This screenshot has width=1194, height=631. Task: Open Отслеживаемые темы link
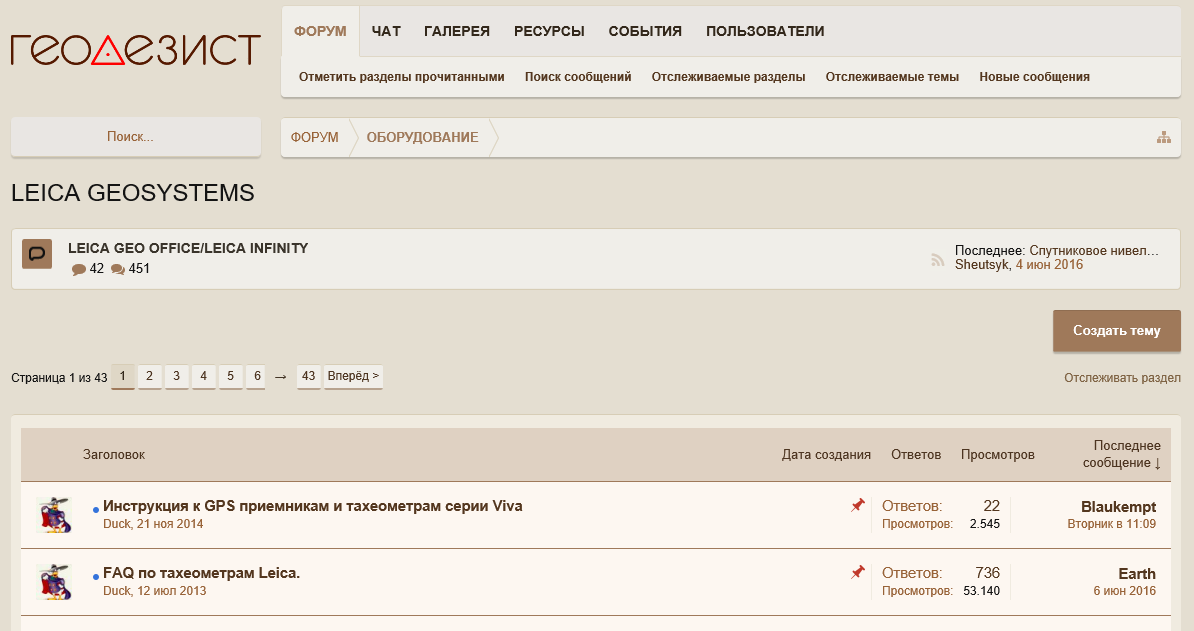click(892, 77)
